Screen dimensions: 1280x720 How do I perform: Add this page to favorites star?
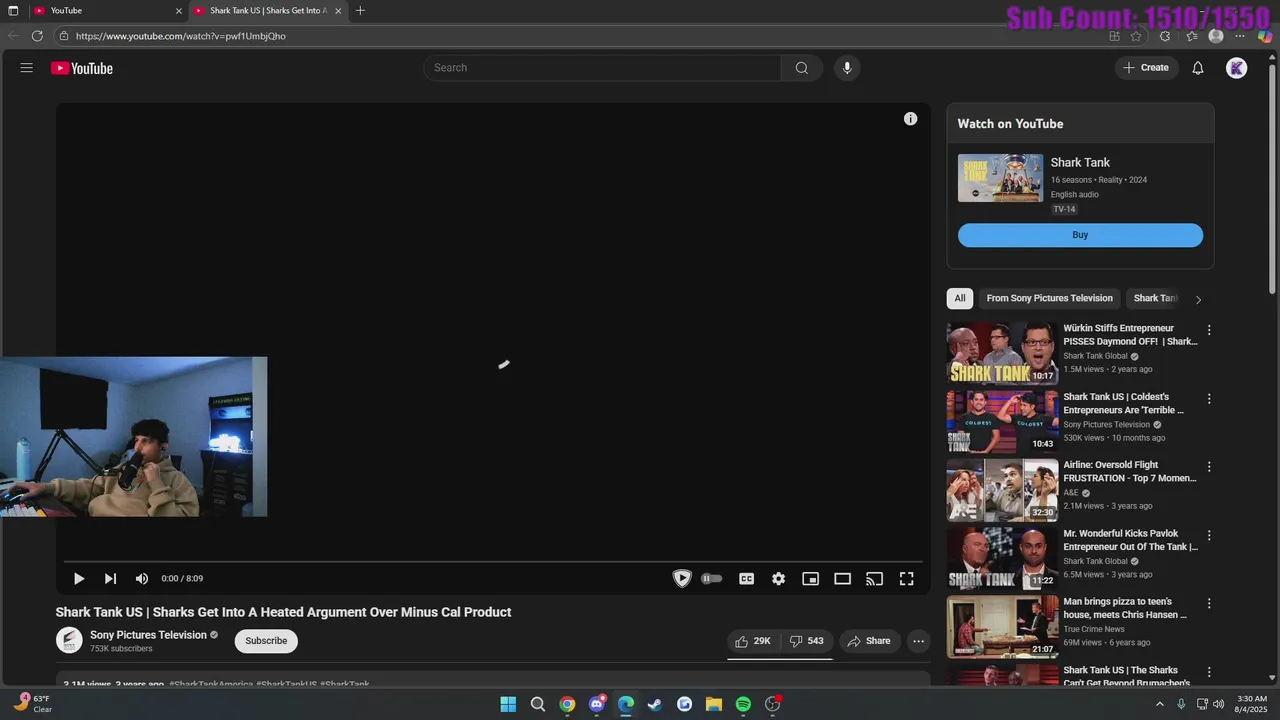[x=1136, y=36]
